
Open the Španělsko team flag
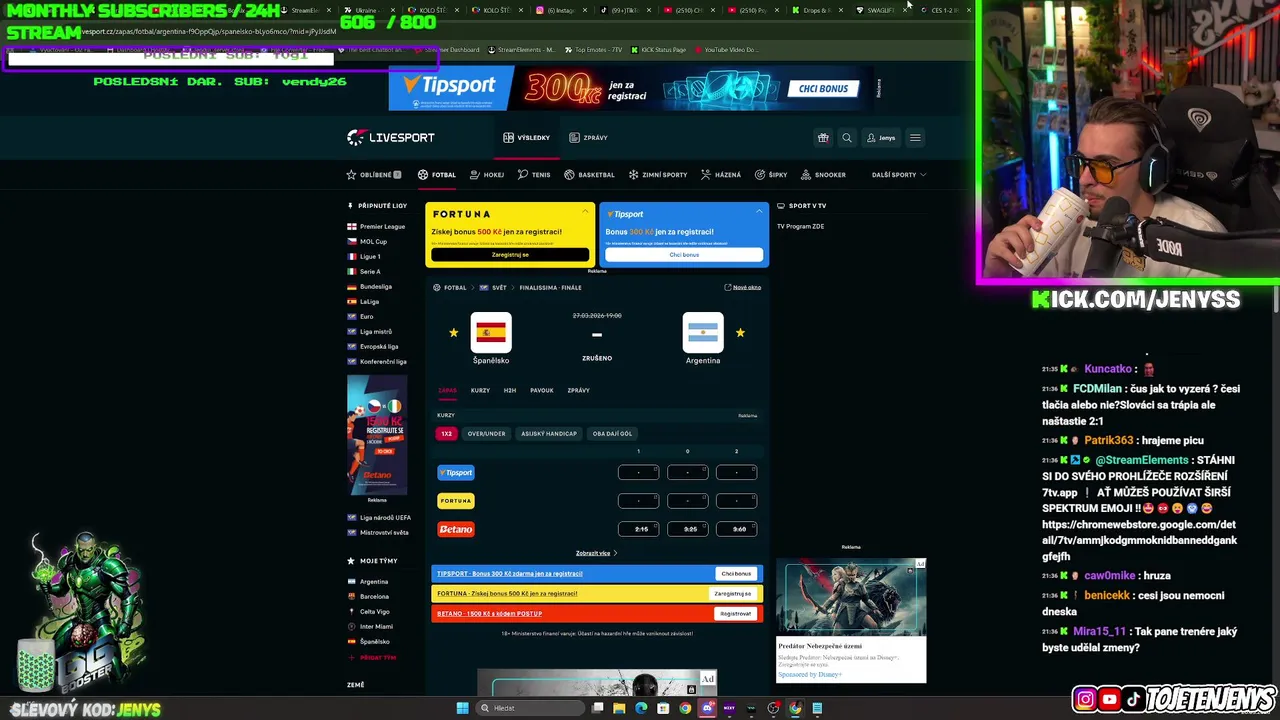pos(491,333)
